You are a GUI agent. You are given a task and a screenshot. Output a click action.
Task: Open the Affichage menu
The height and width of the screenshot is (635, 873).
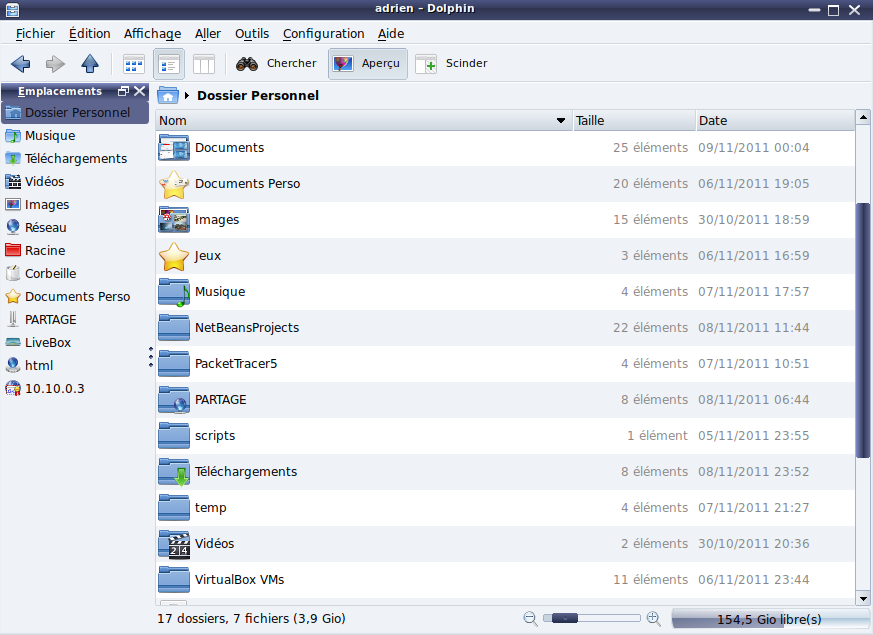[x=153, y=34]
